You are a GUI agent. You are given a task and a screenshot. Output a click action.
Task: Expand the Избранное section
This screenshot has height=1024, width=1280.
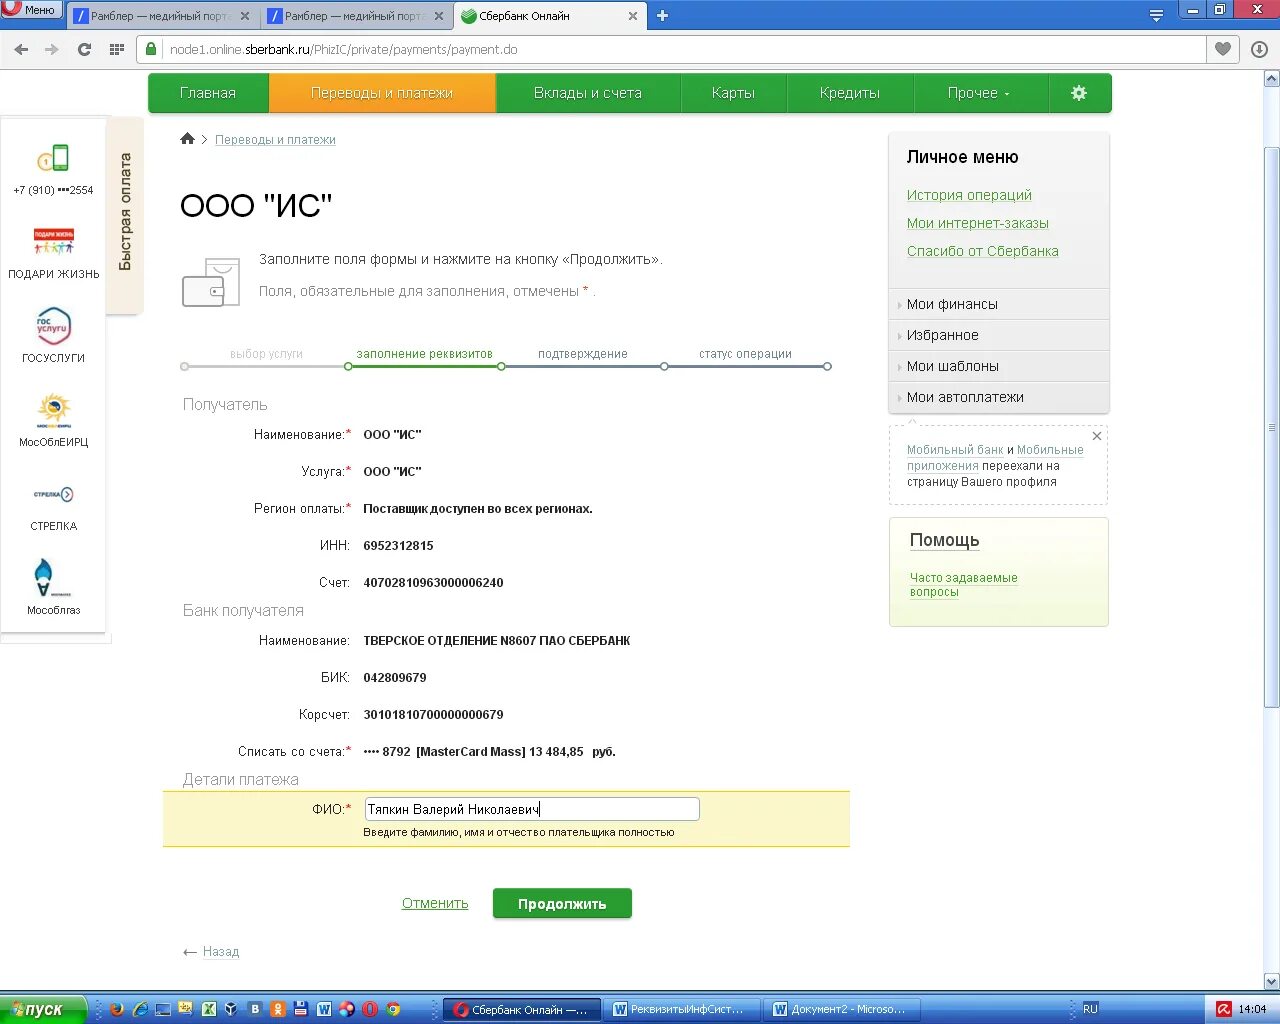coord(999,335)
